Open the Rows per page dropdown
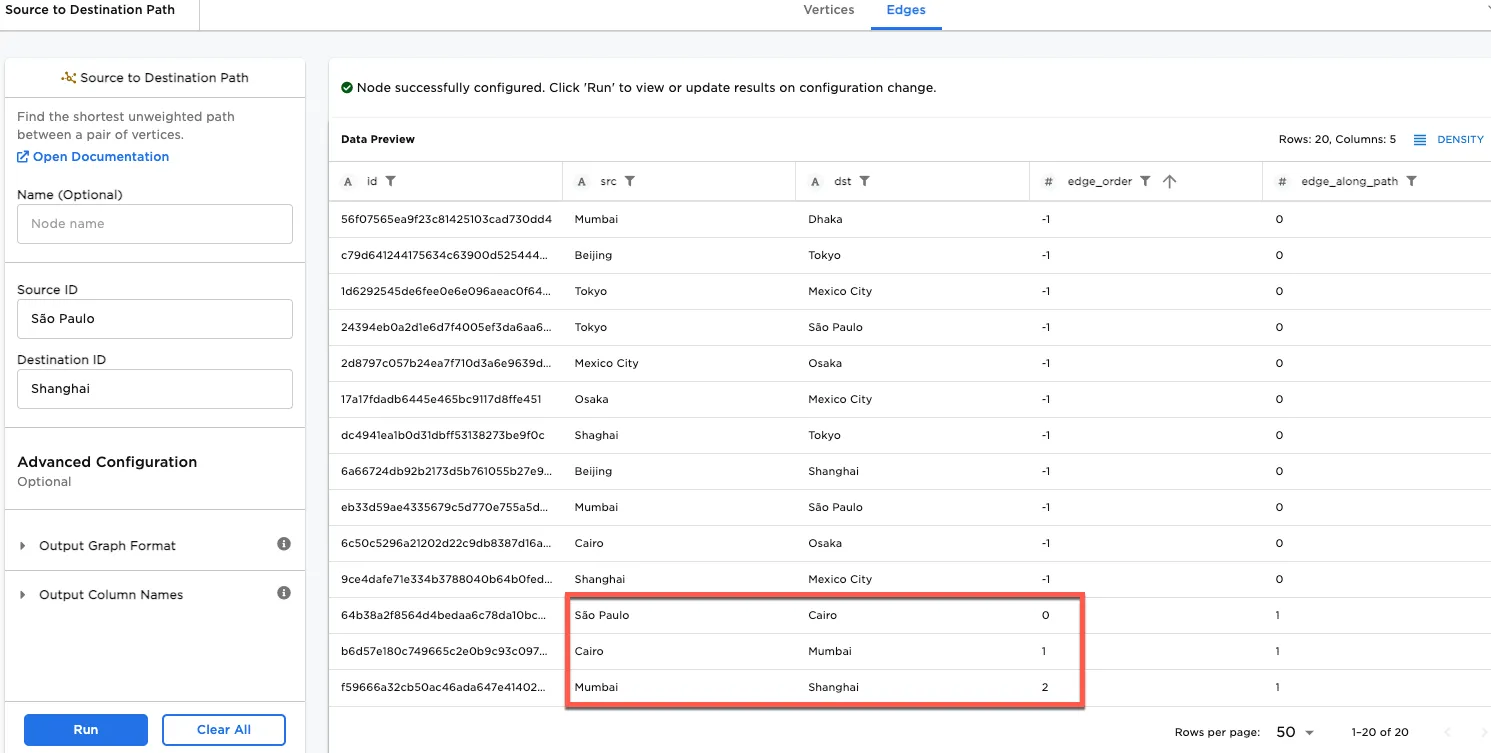This screenshot has width=1491, height=753. pyautogui.click(x=1295, y=732)
